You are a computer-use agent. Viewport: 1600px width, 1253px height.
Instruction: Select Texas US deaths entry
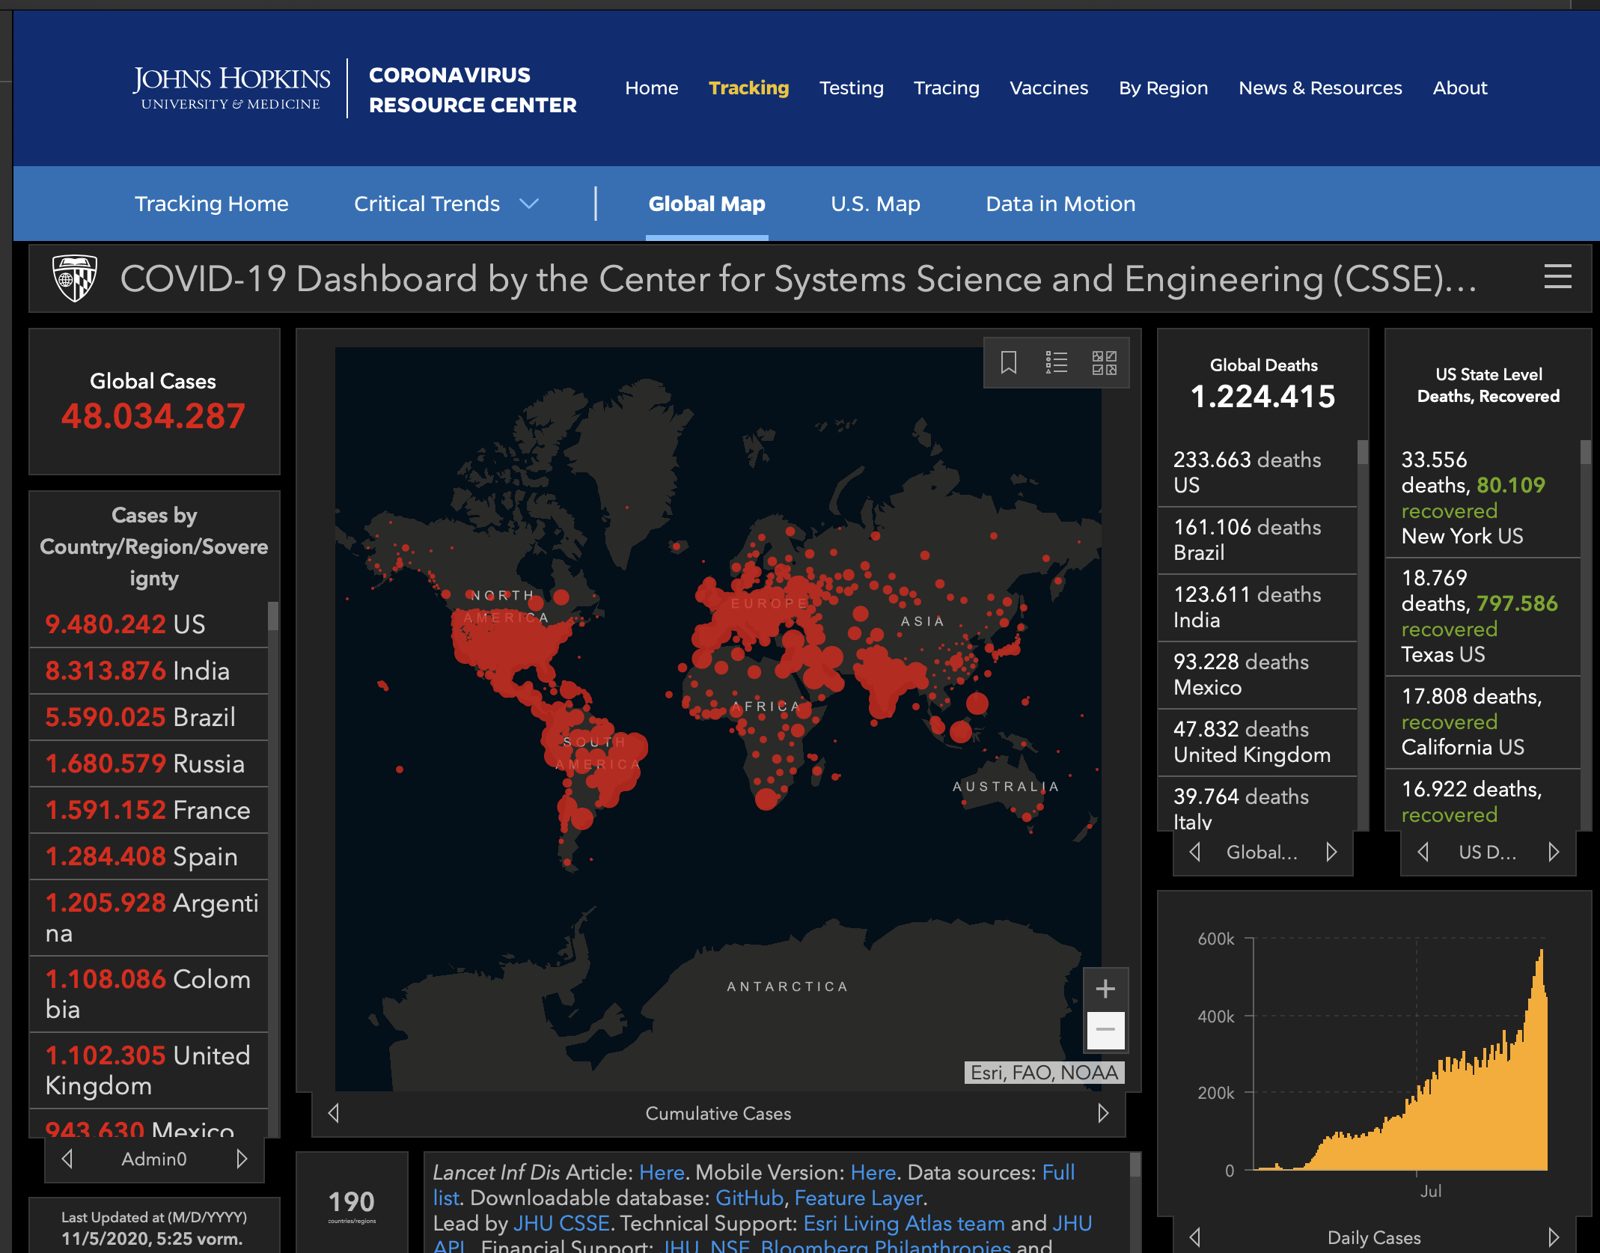tap(1482, 616)
